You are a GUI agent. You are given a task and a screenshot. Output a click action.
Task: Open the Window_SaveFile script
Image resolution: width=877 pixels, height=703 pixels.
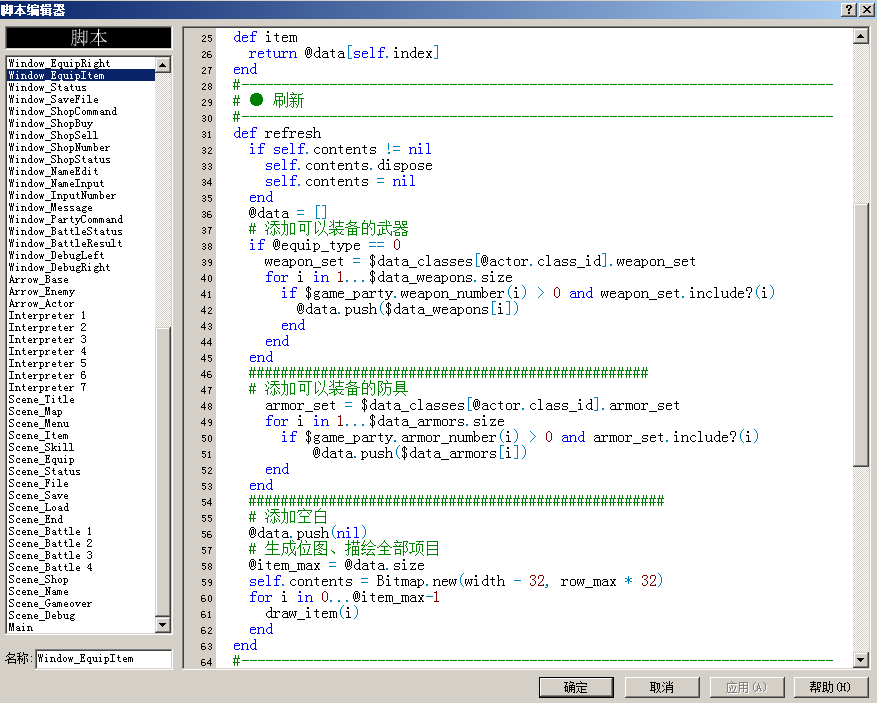(81, 100)
